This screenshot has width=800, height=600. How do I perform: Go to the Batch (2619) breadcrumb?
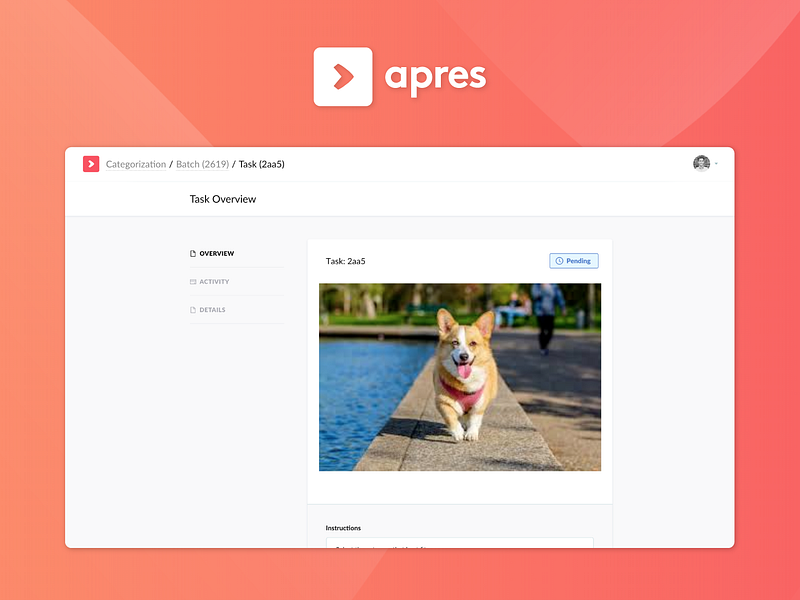[x=203, y=164]
